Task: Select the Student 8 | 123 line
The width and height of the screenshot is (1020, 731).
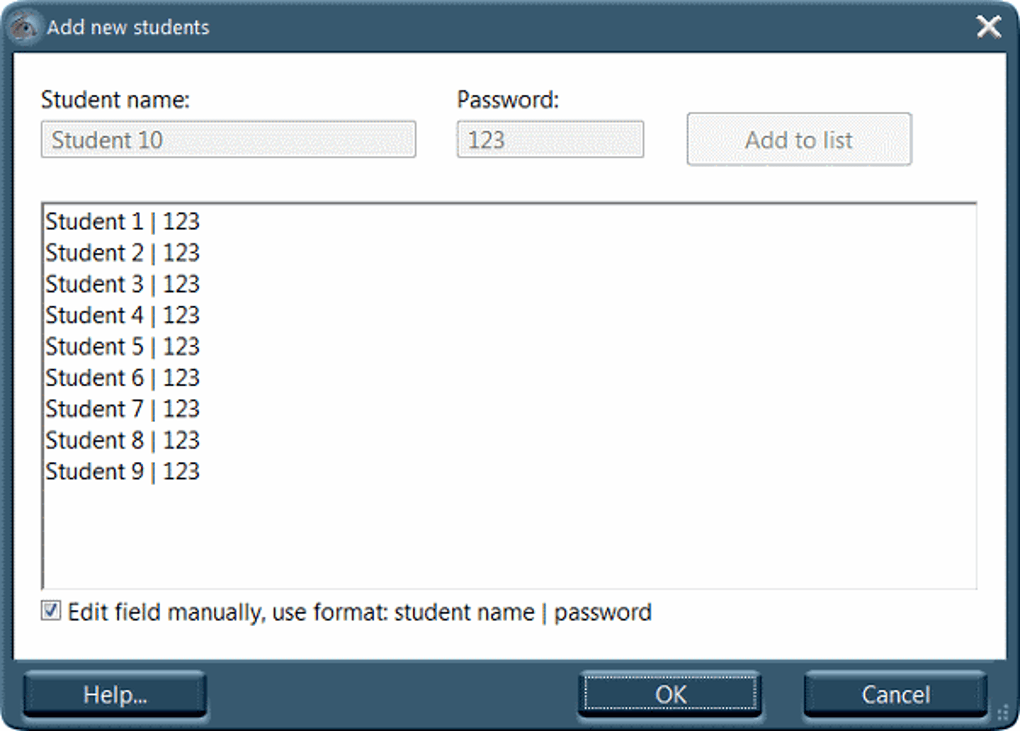Action: (122, 440)
